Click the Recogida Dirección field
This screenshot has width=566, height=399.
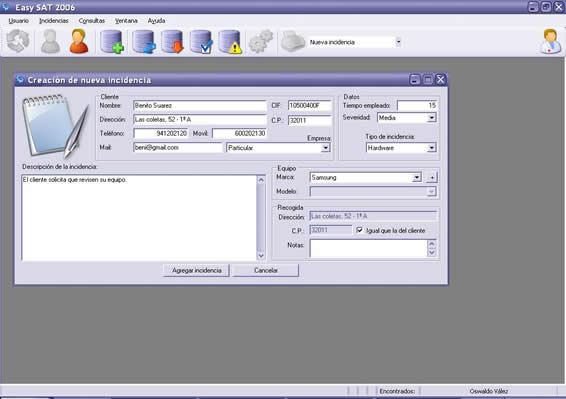373,216
